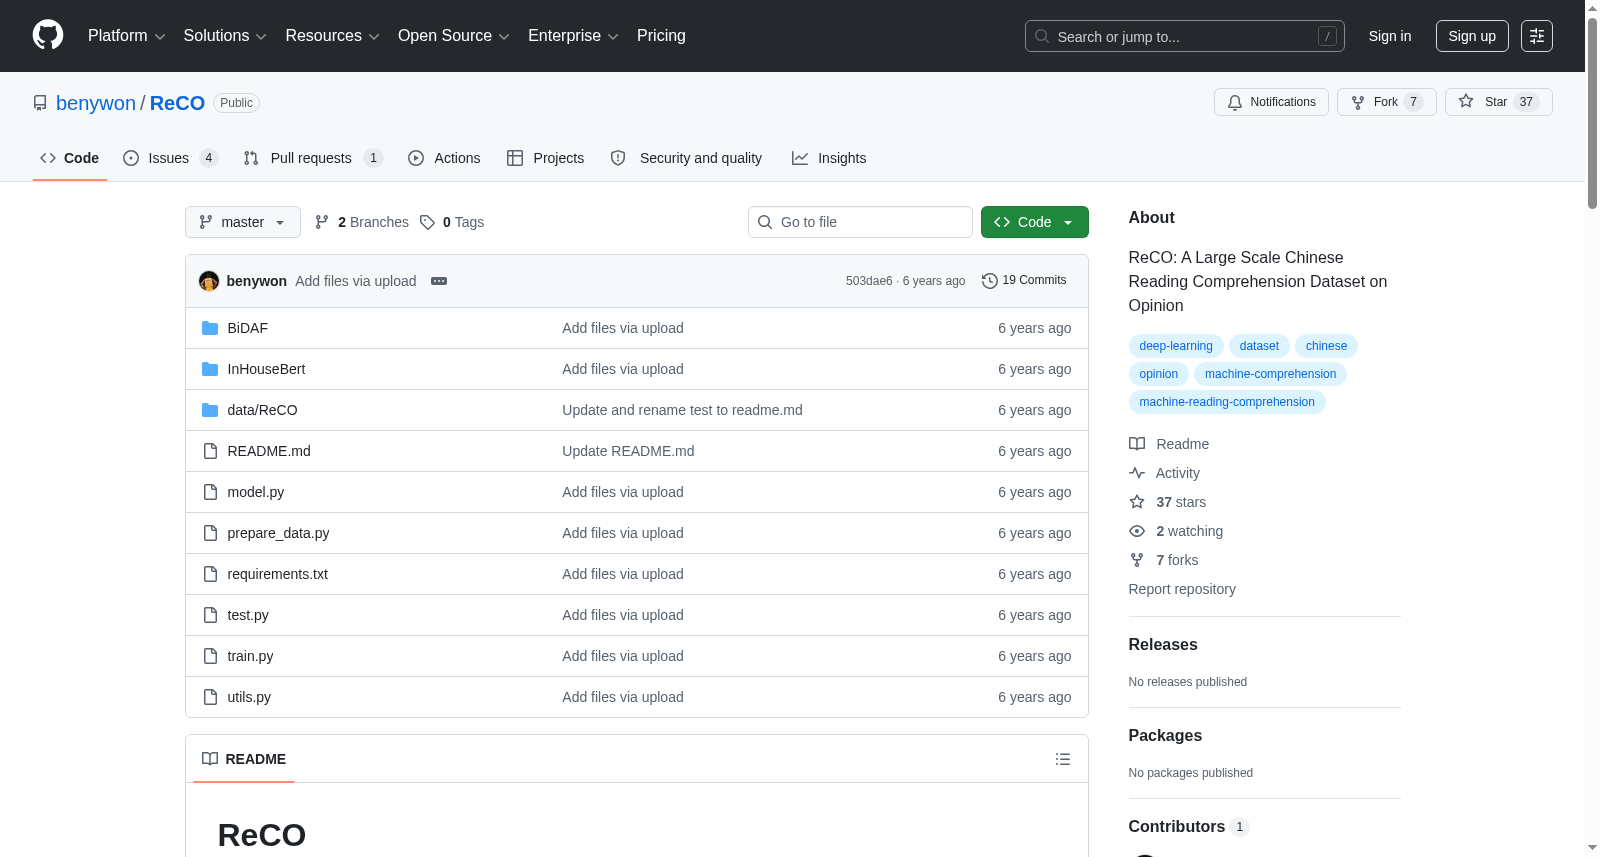Open the Projects tab
This screenshot has width=1600, height=857.
click(546, 158)
